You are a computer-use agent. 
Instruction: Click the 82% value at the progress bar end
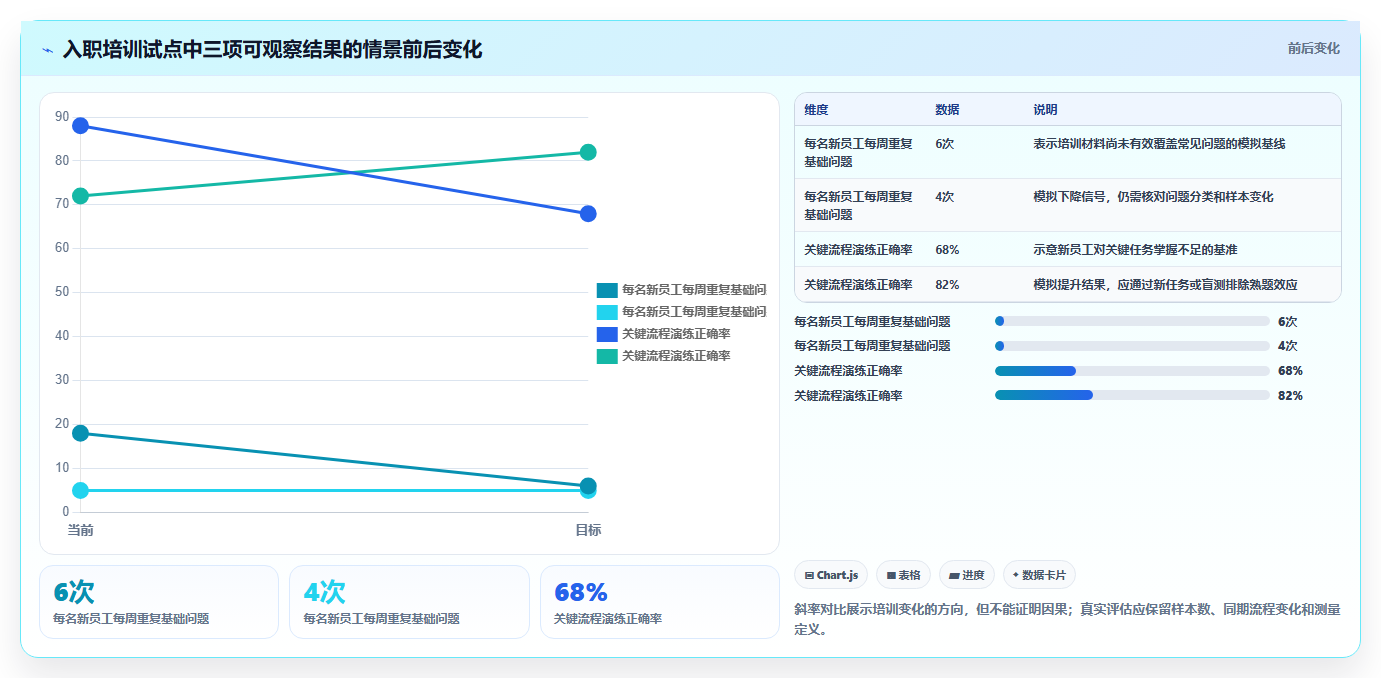(1290, 396)
